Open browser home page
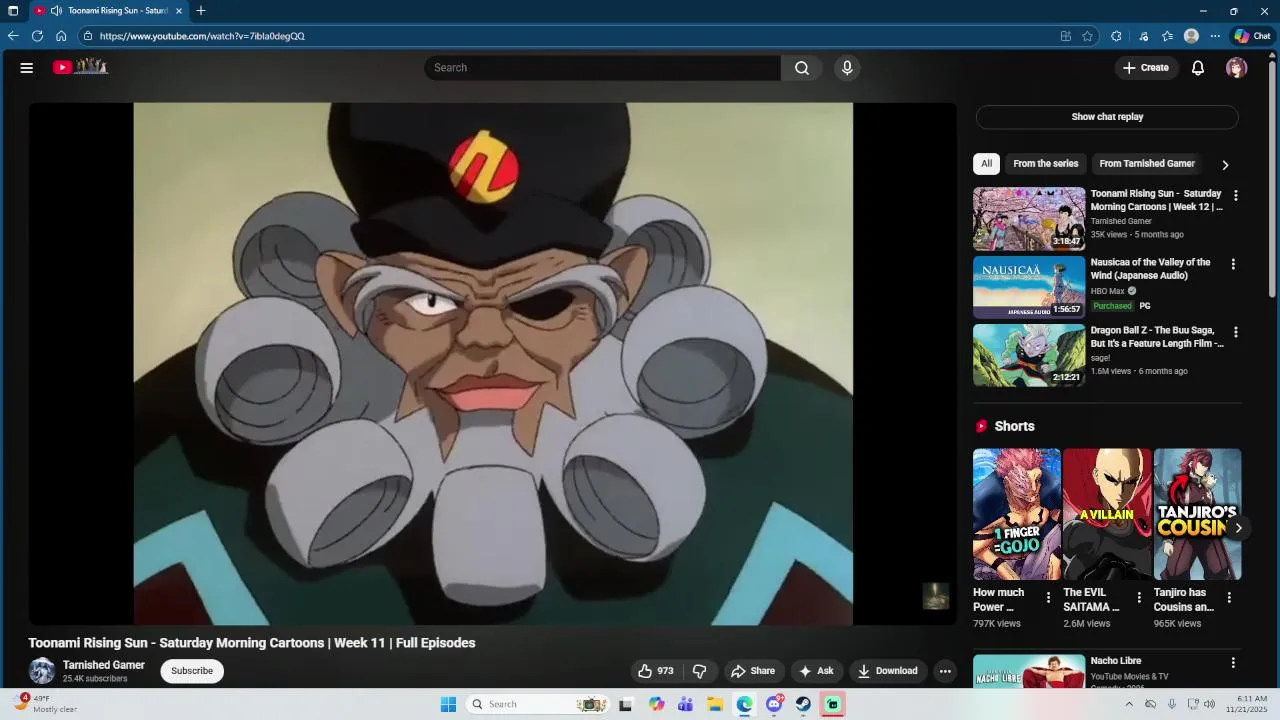This screenshot has height=720, width=1280. tap(61, 36)
